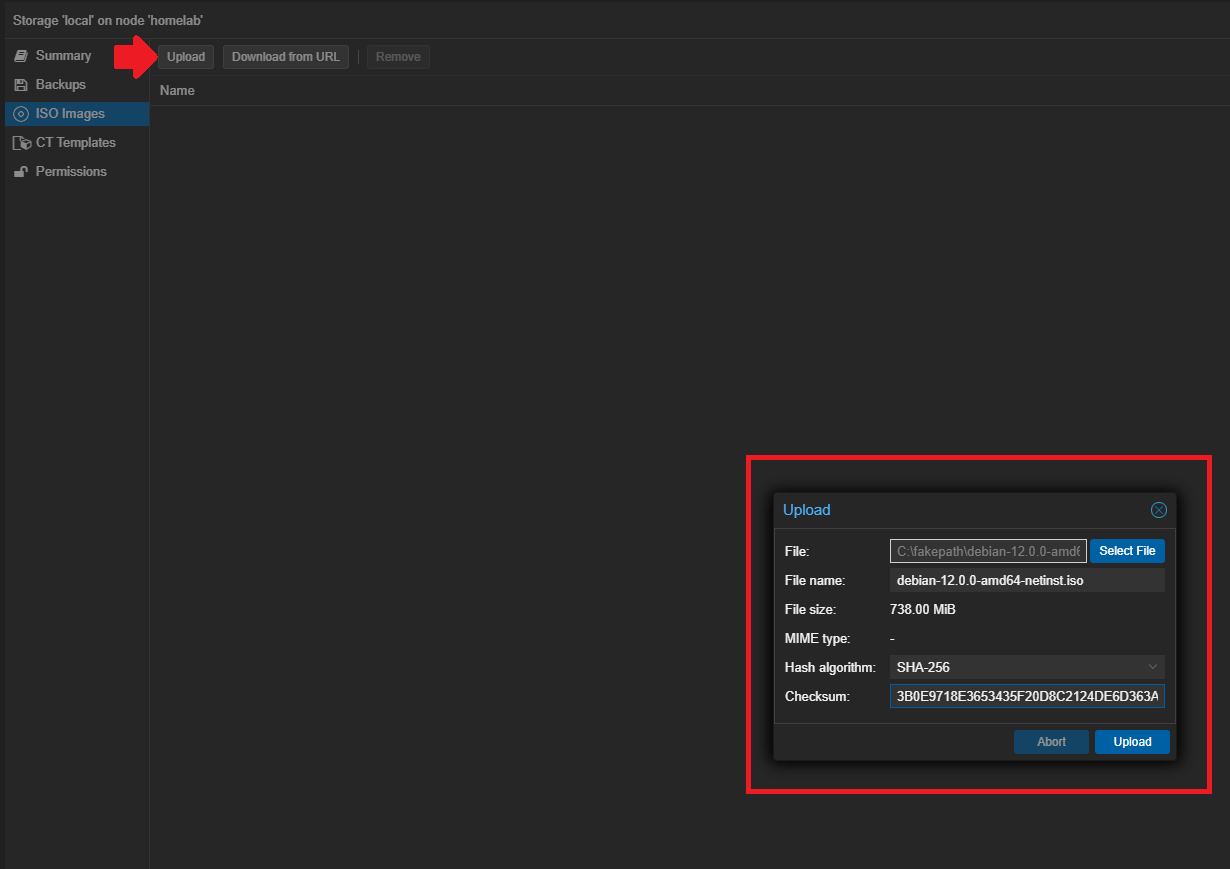Click the File path field showing fakepath
The image size is (1230, 869).
[987, 551]
